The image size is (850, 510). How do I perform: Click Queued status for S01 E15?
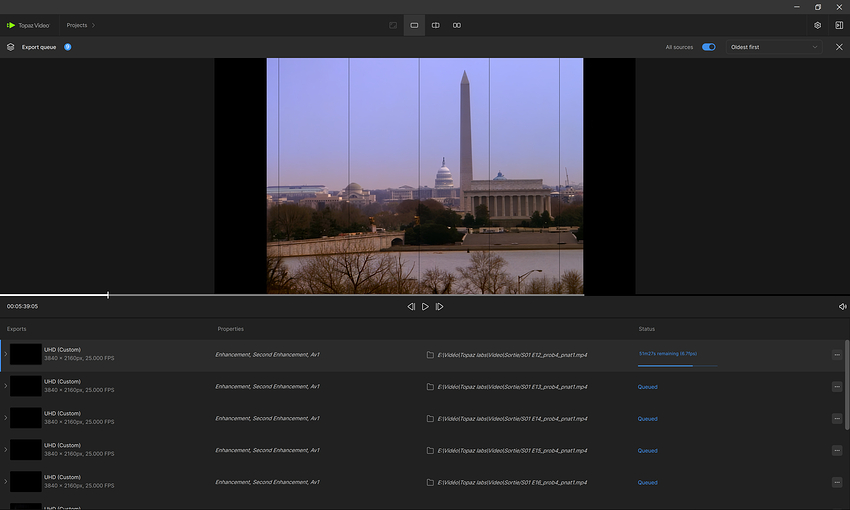pos(647,450)
